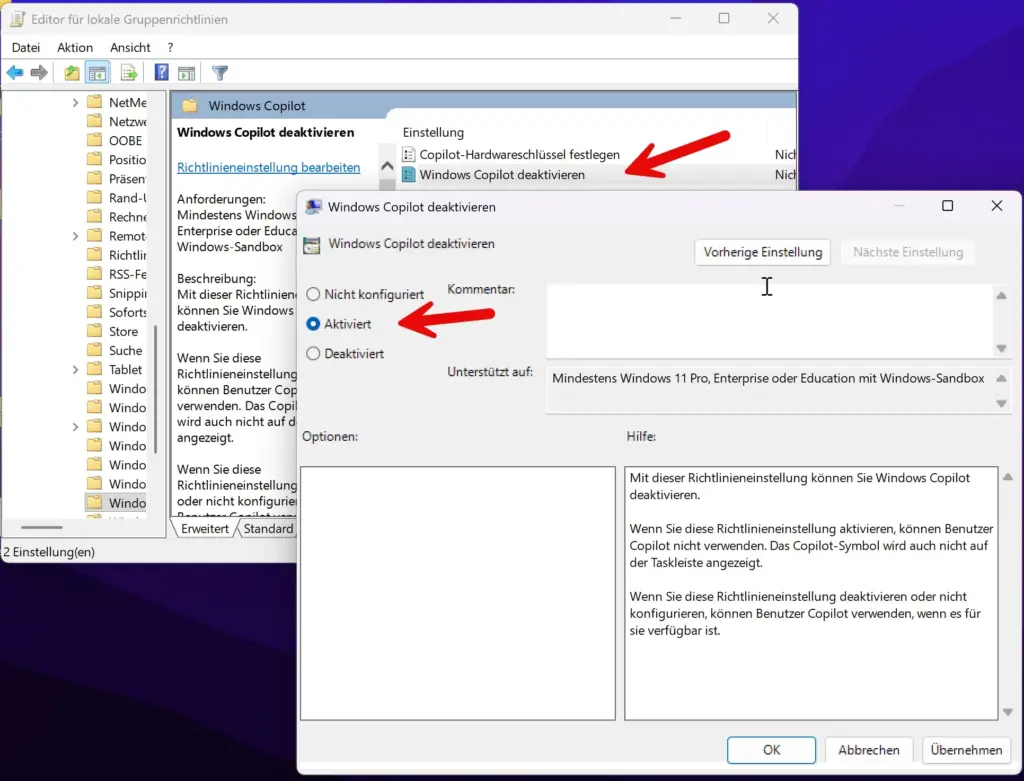Screen dimensions: 1024x781
Task: Open the Help toolbar icon
Action: tap(161, 72)
